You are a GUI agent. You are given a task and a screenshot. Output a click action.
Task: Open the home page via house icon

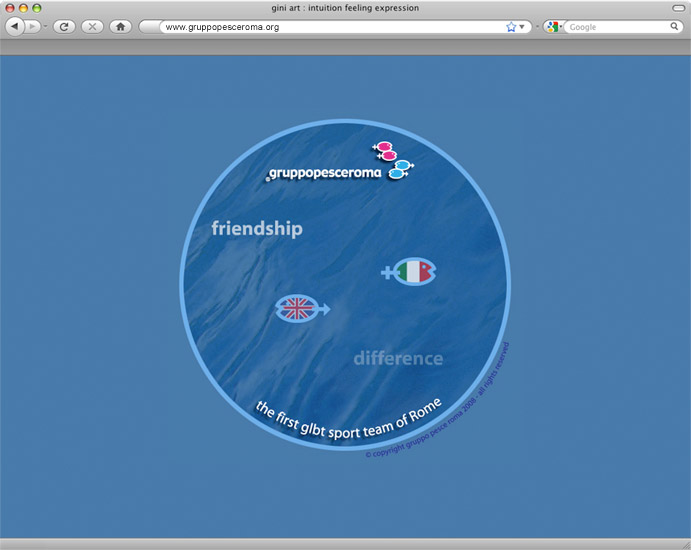point(120,27)
